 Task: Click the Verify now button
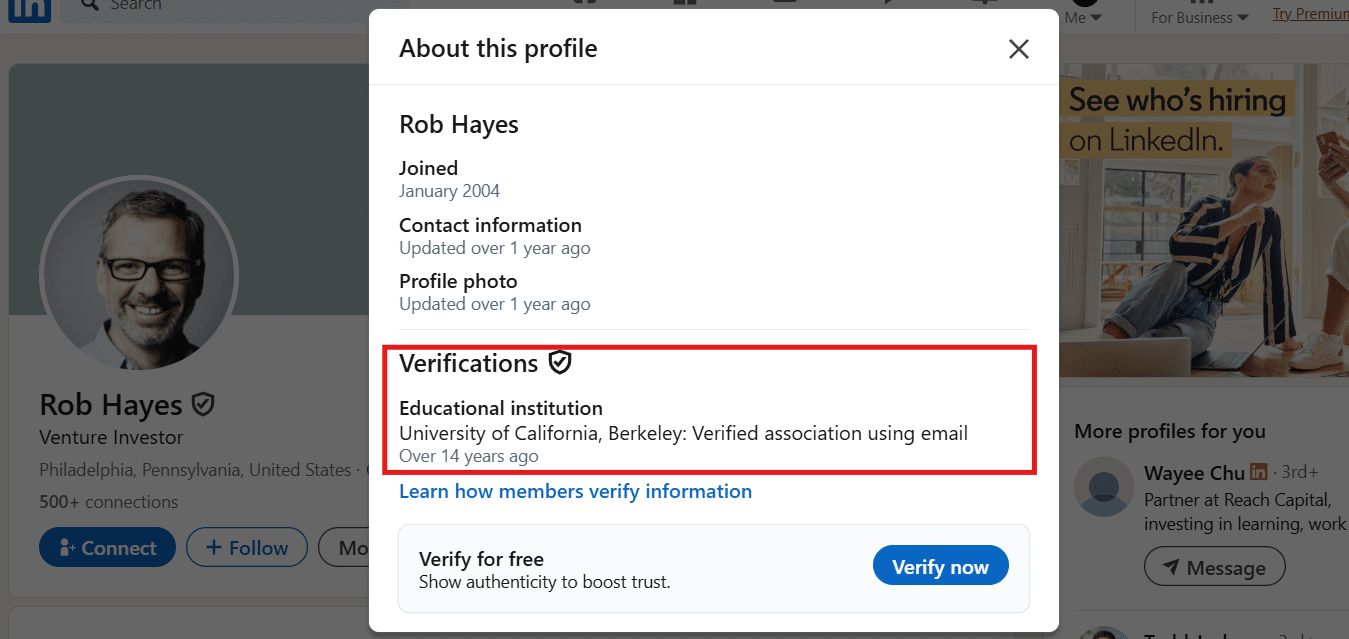[x=940, y=565]
